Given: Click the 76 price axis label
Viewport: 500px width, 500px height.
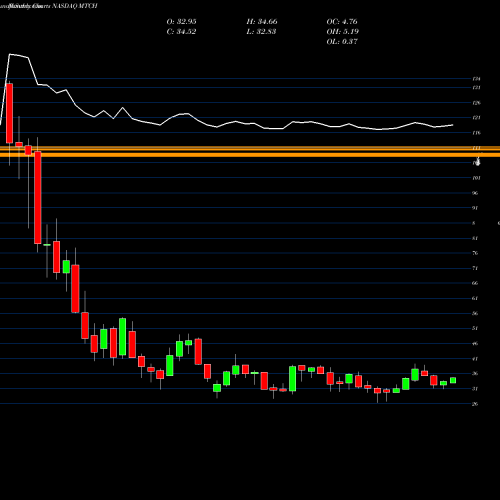Looking at the screenshot, I should coord(475,253).
